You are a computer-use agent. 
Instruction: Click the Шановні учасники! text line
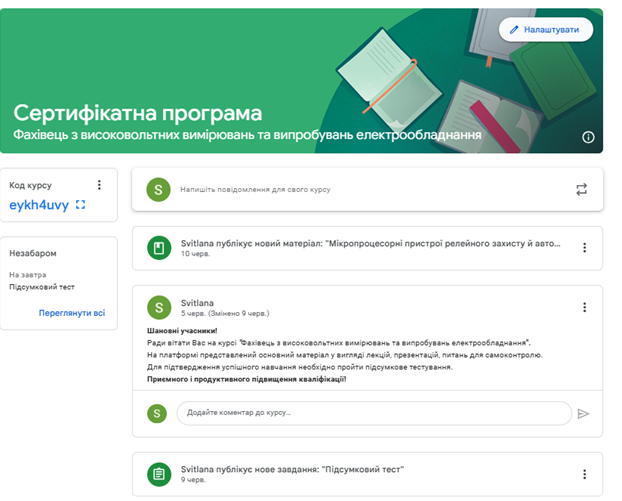182,330
